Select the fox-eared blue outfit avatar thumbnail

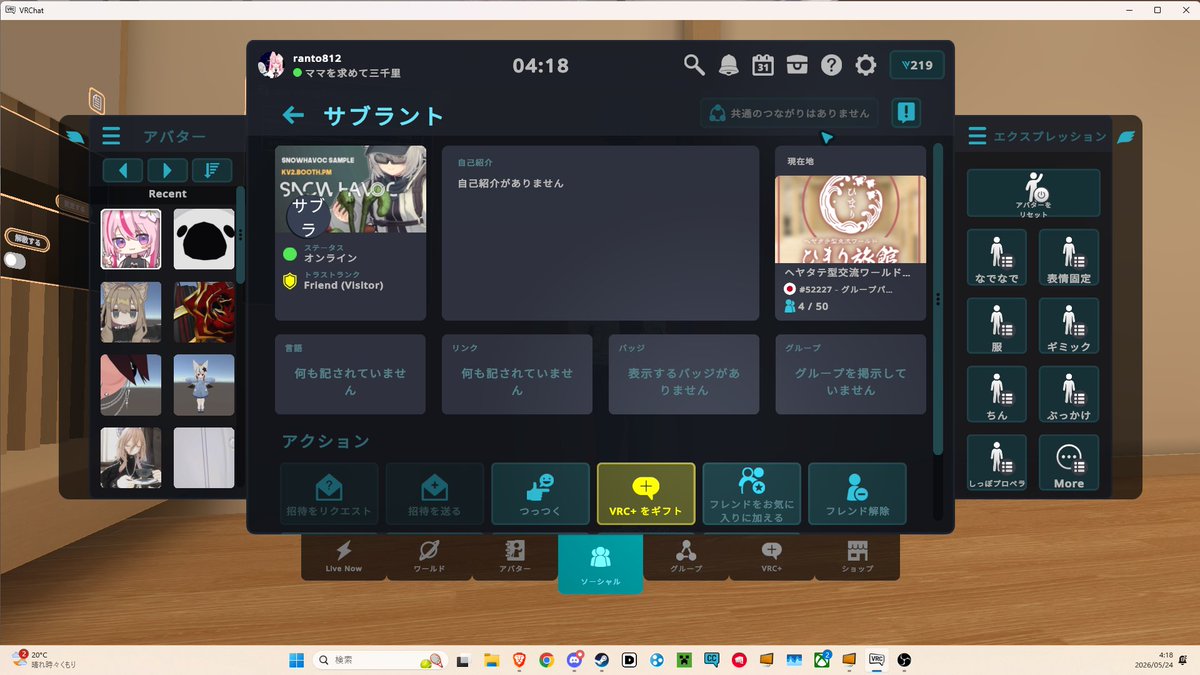click(x=204, y=385)
